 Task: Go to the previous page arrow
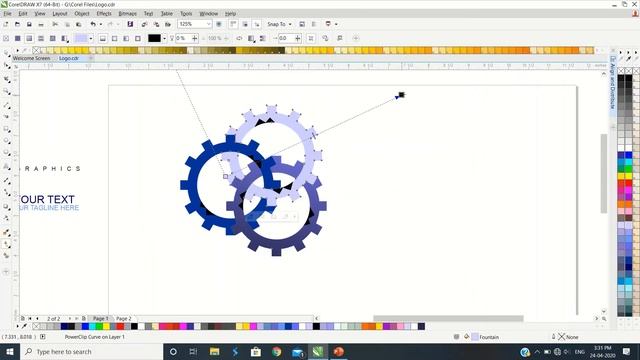click(38, 318)
